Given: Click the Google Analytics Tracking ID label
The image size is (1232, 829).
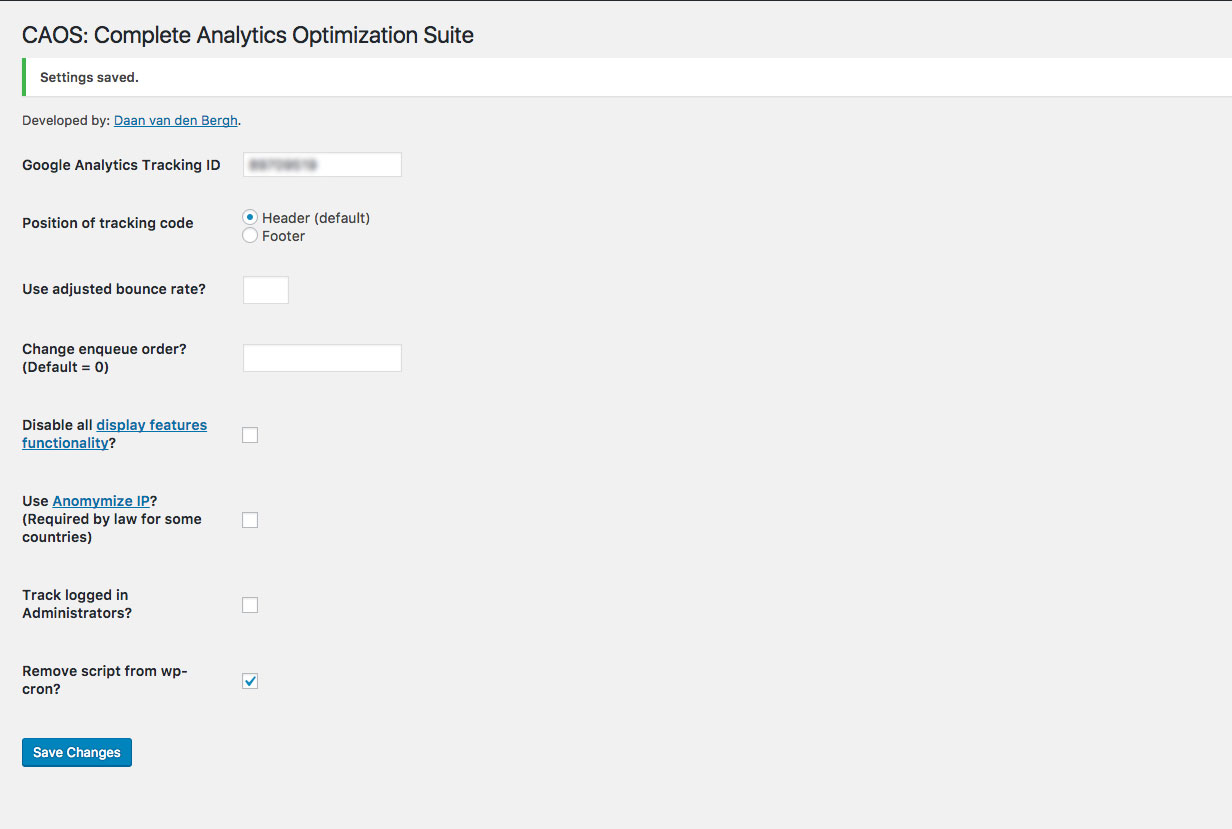Looking at the screenshot, I should pyautogui.click(x=121, y=165).
